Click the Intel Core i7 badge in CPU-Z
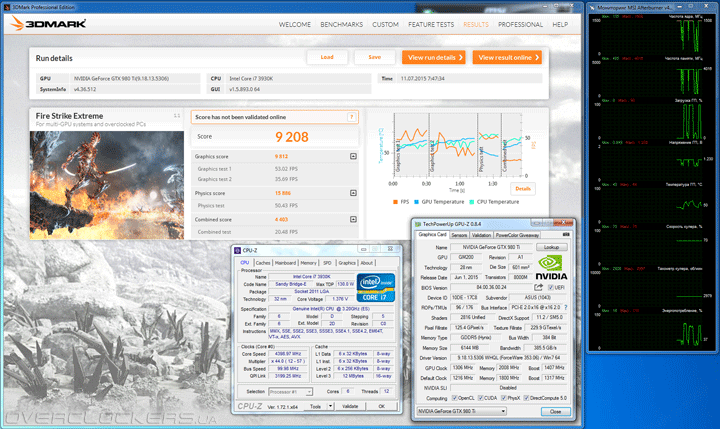 coord(376,288)
